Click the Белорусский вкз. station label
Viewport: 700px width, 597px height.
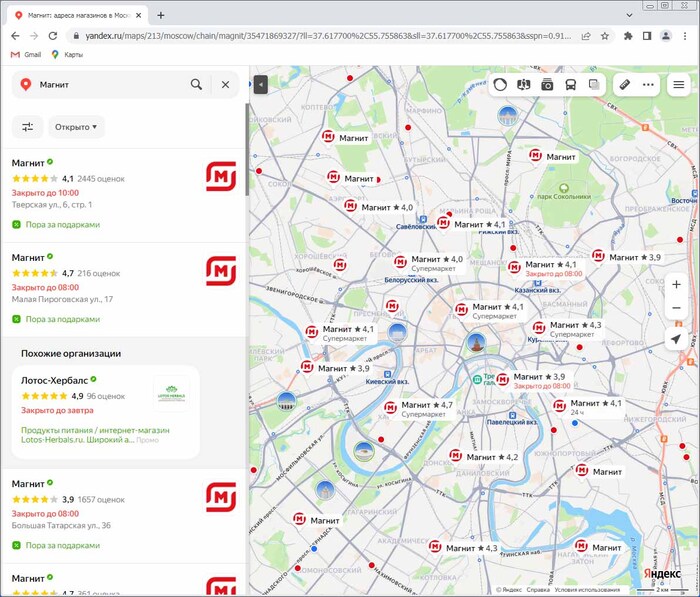[411, 280]
